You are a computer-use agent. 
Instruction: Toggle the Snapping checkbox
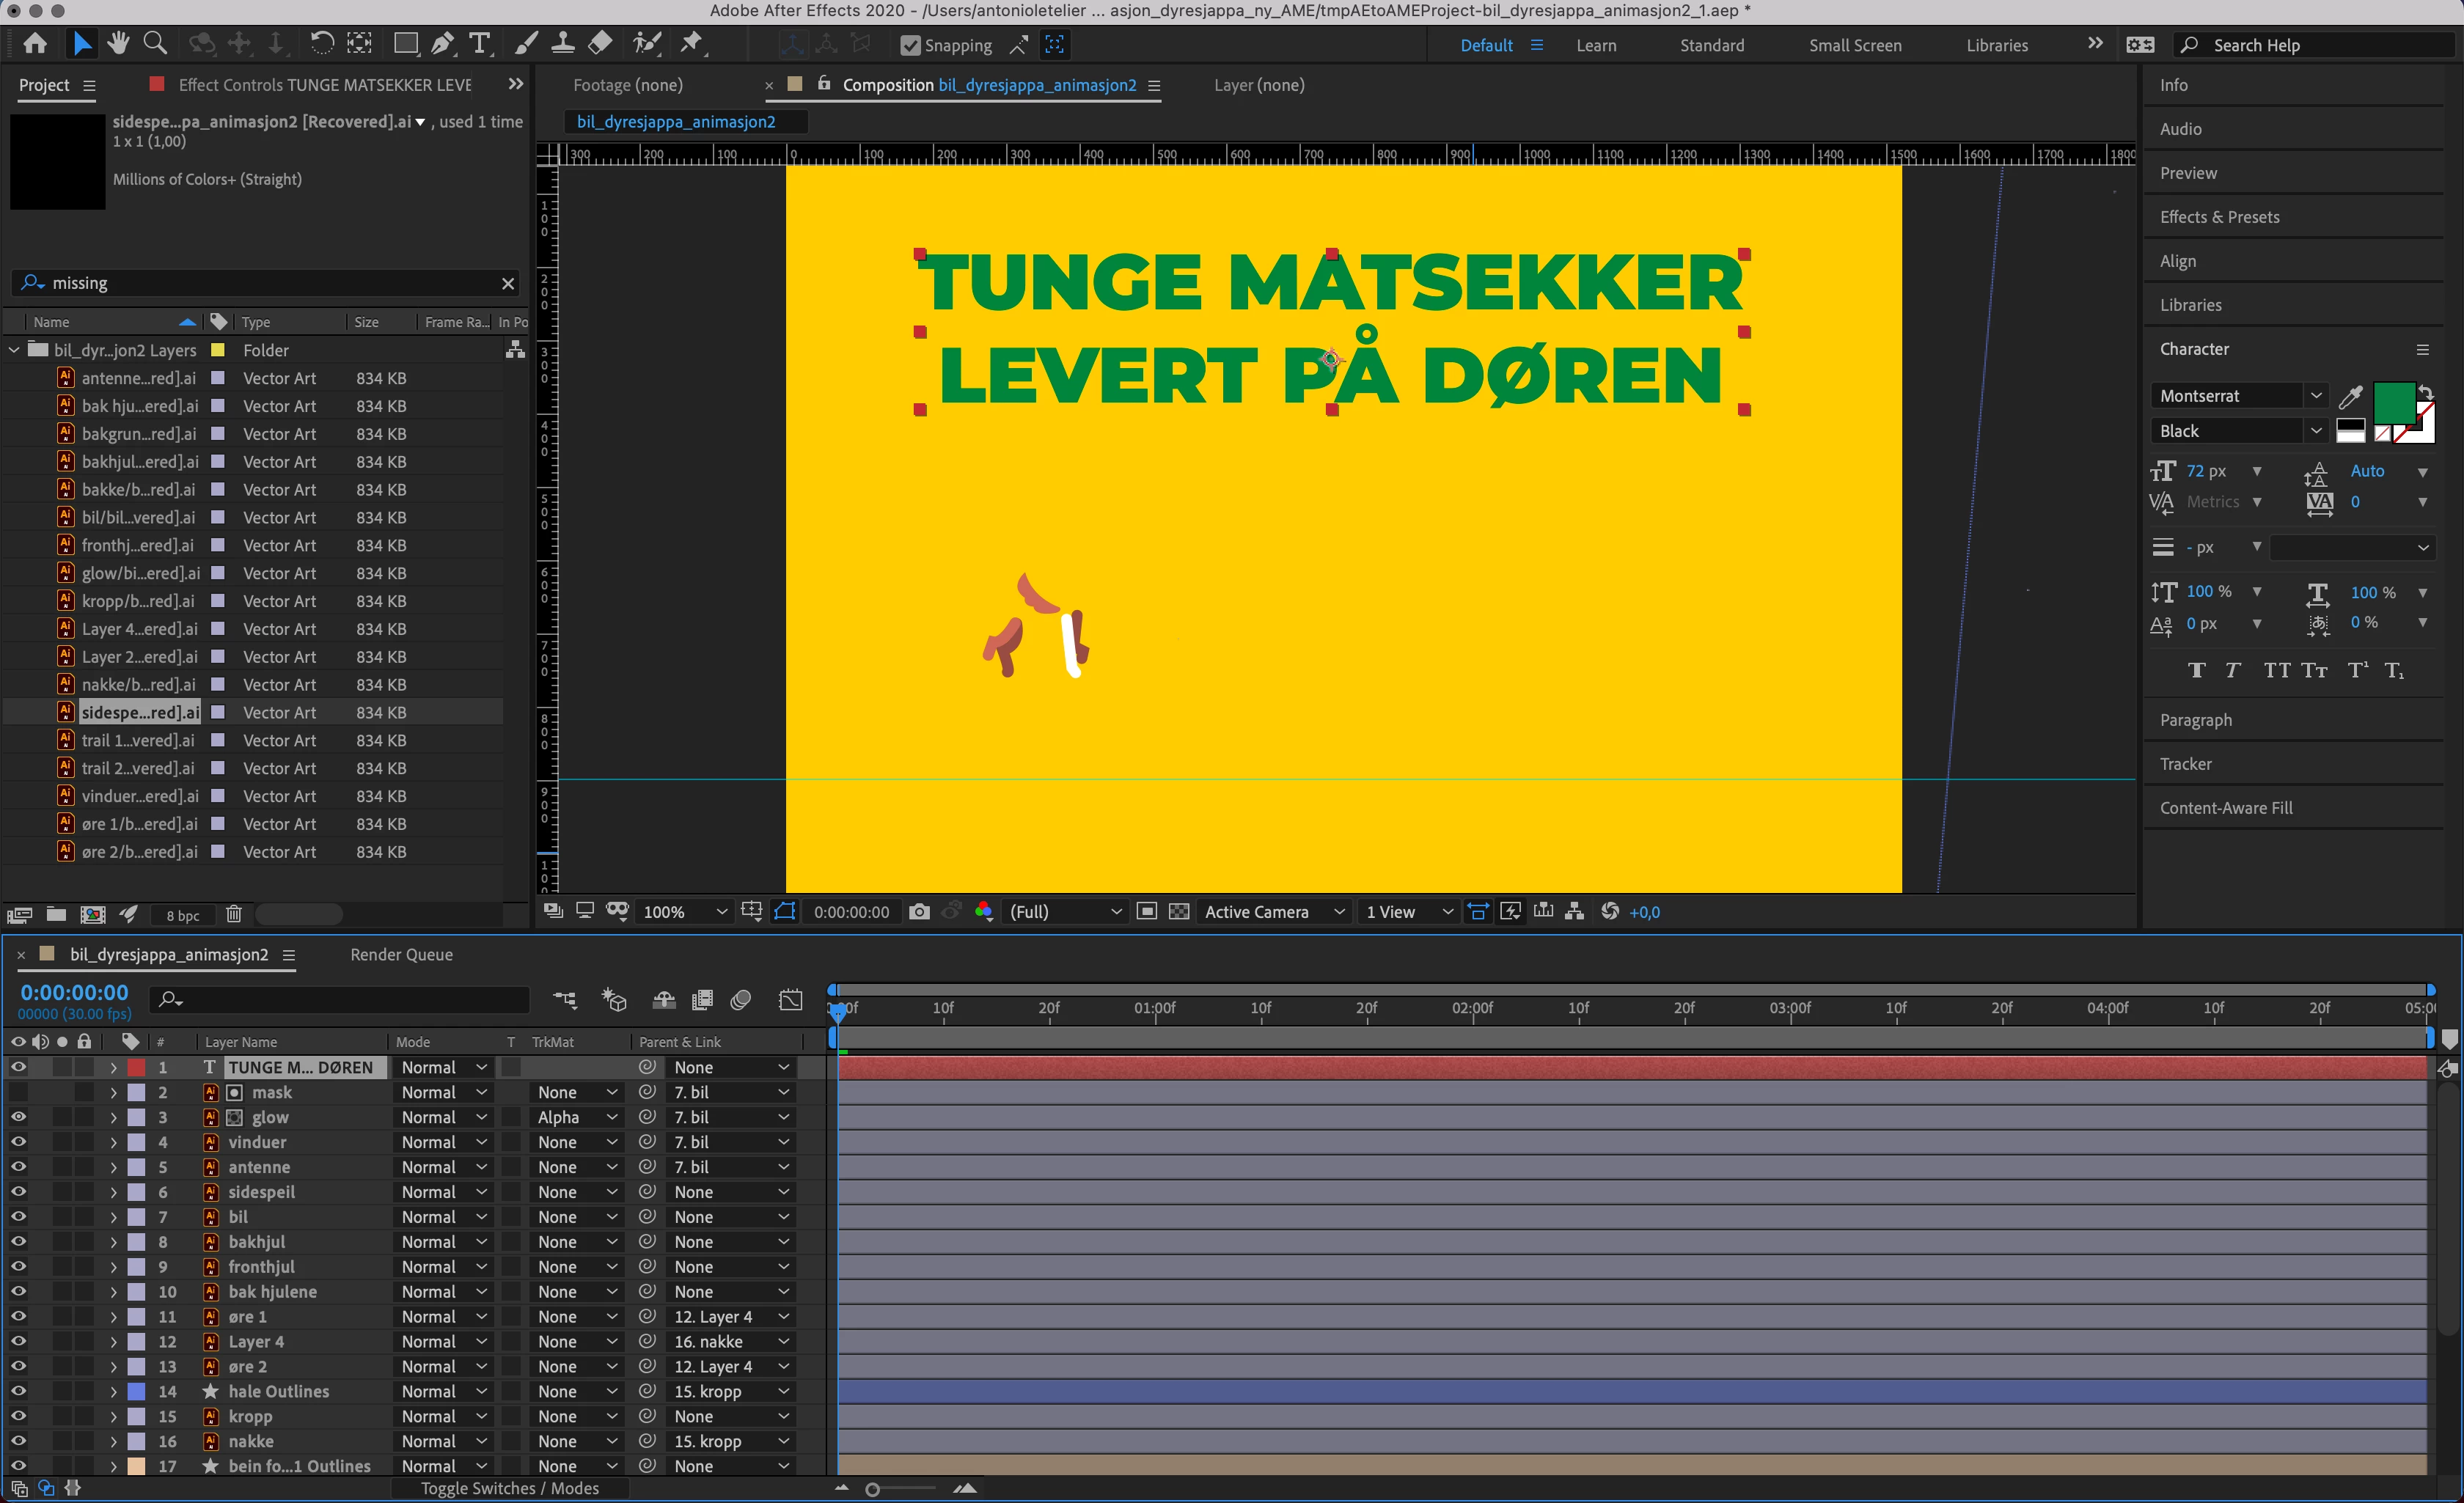(910, 45)
